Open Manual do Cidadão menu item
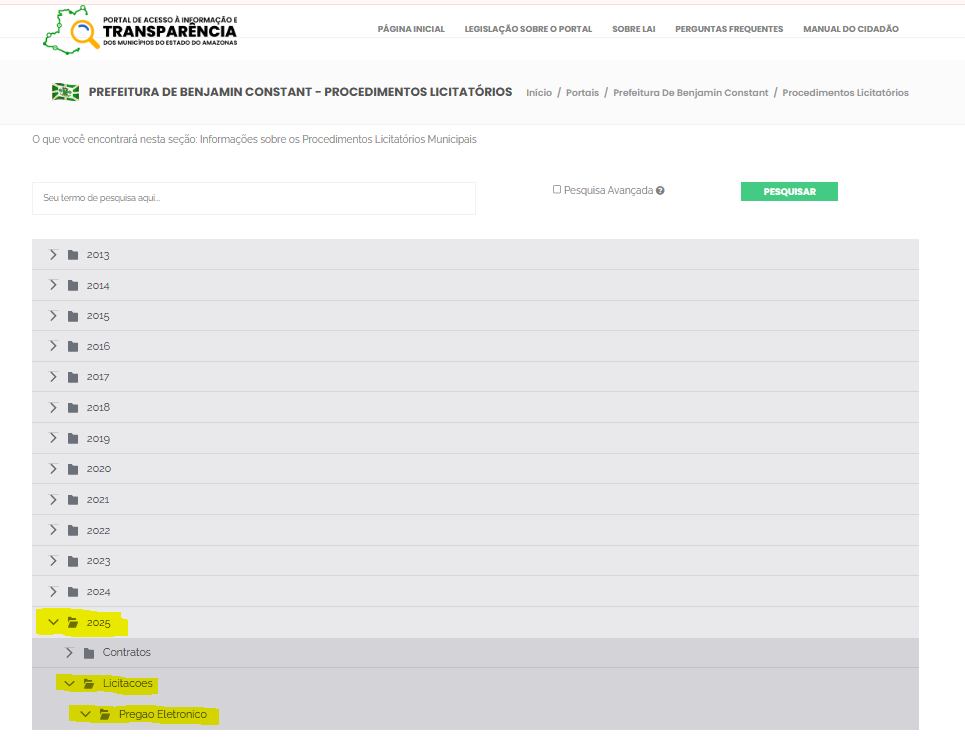The width and height of the screenshot is (965, 739). (x=850, y=29)
